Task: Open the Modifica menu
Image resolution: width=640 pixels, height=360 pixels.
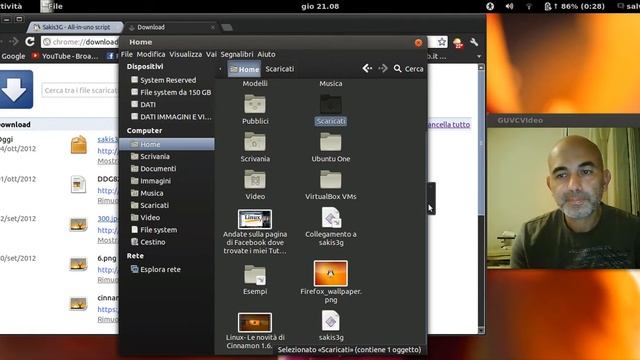Action: pyautogui.click(x=151, y=54)
